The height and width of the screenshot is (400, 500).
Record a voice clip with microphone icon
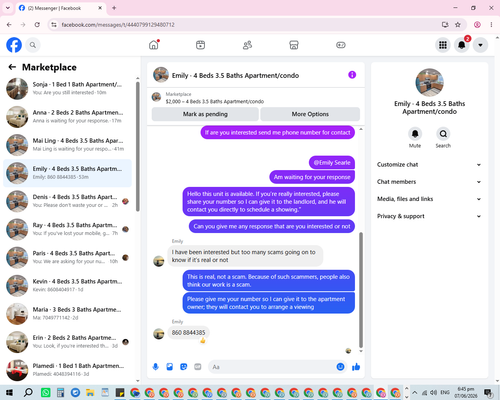point(156,367)
